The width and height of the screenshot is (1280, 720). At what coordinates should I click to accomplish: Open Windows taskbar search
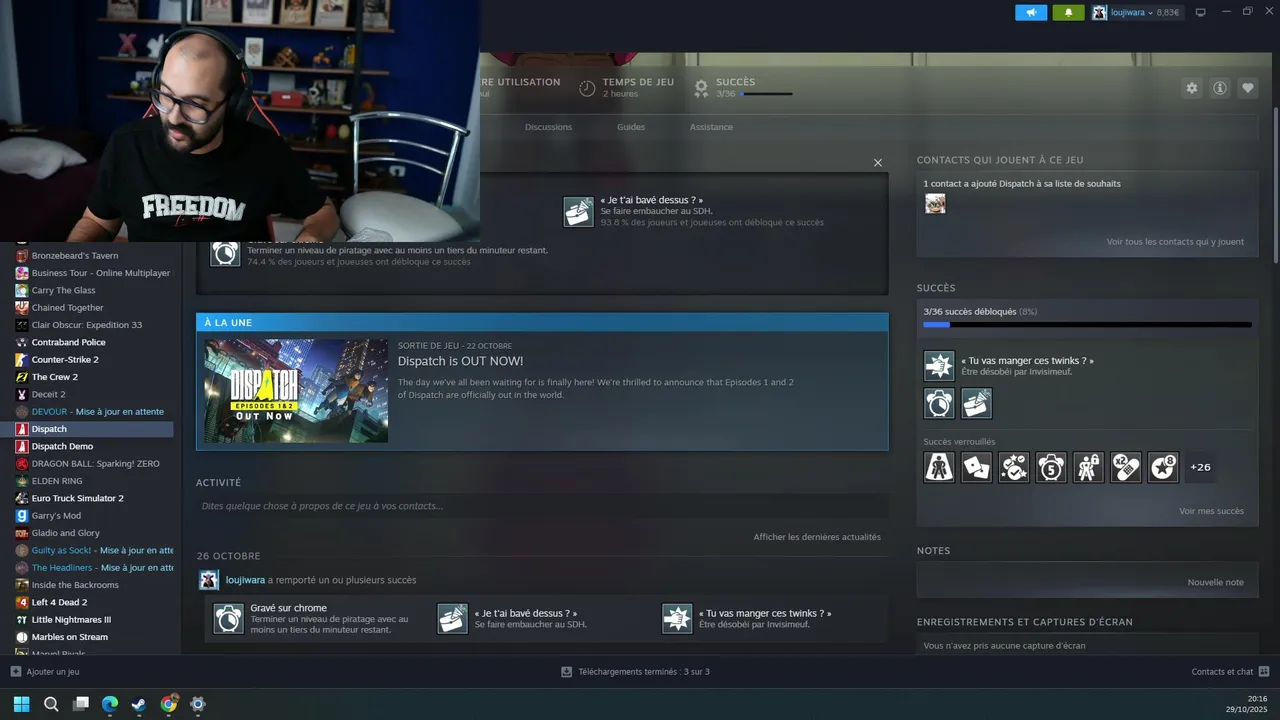click(x=51, y=704)
